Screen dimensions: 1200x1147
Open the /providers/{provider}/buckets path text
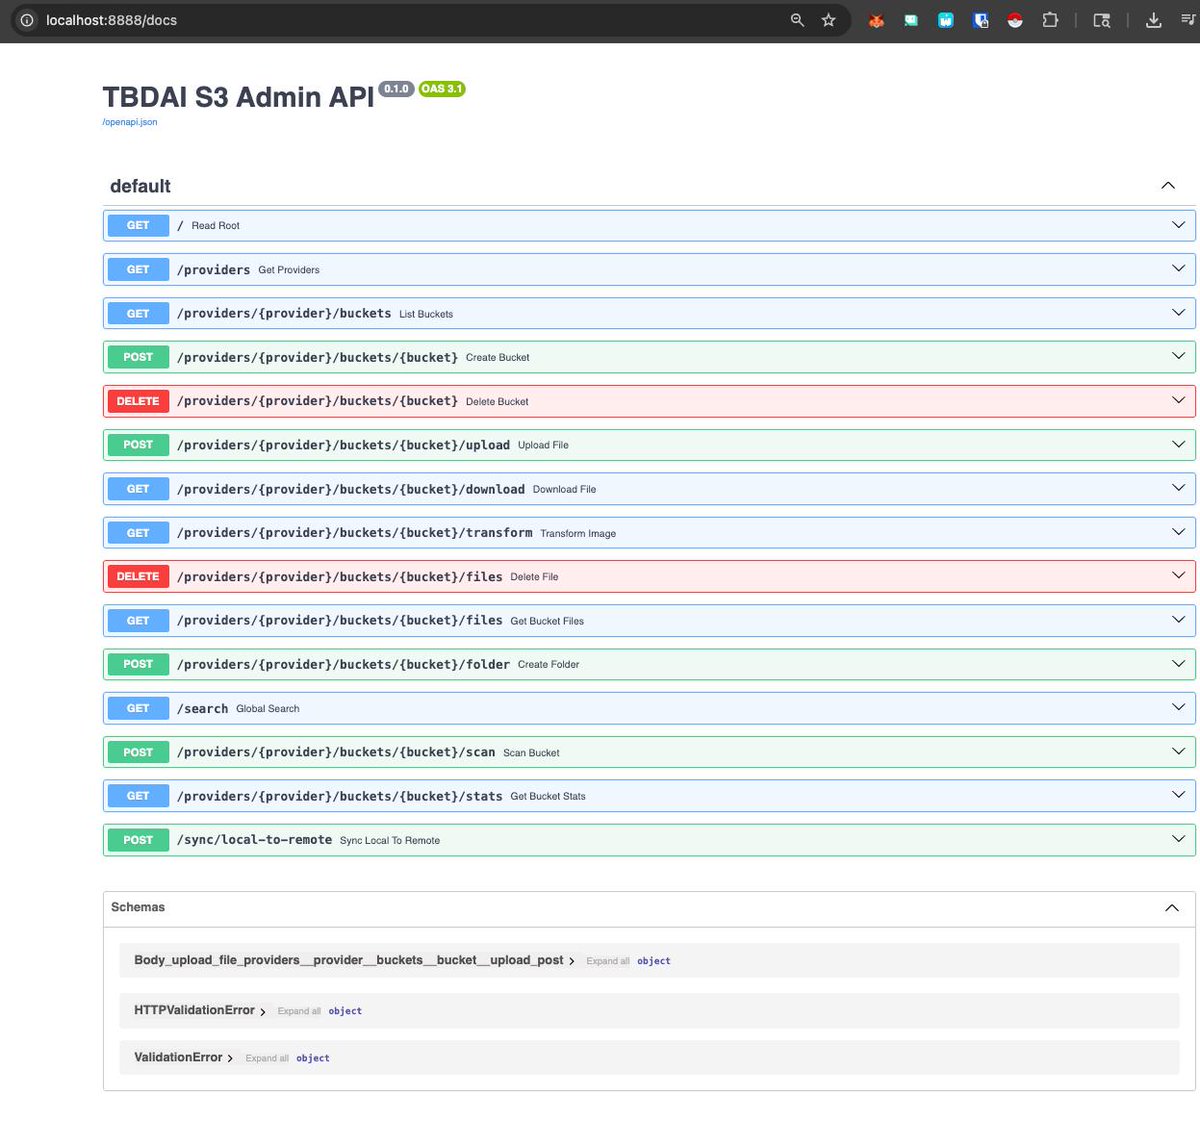(284, 313)
